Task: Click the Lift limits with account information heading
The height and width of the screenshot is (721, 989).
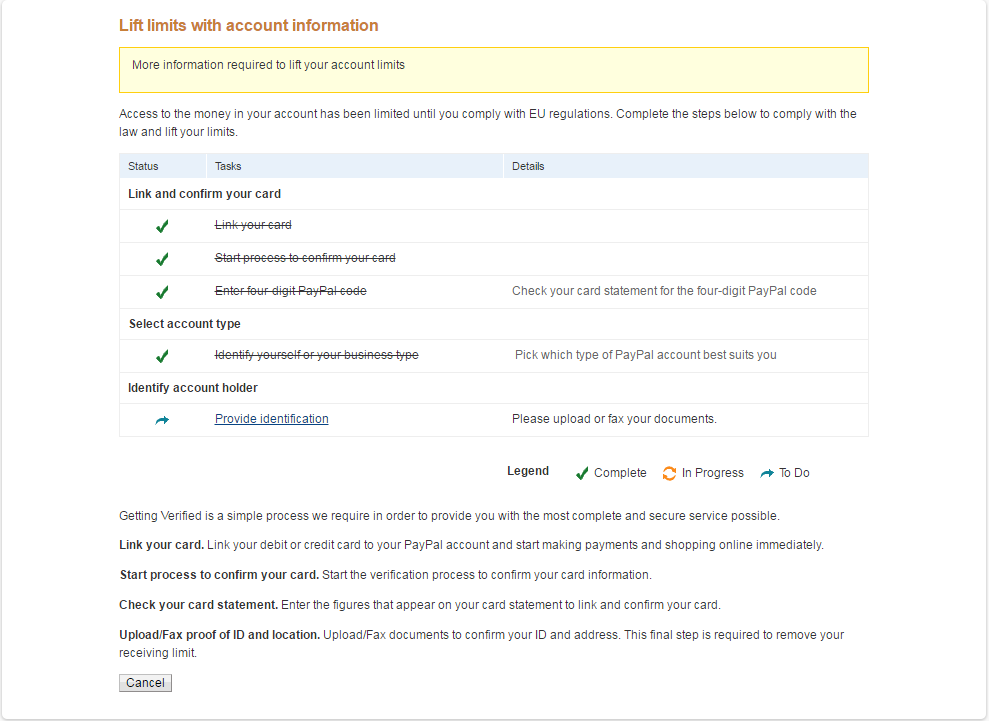Action: (249, 25)
